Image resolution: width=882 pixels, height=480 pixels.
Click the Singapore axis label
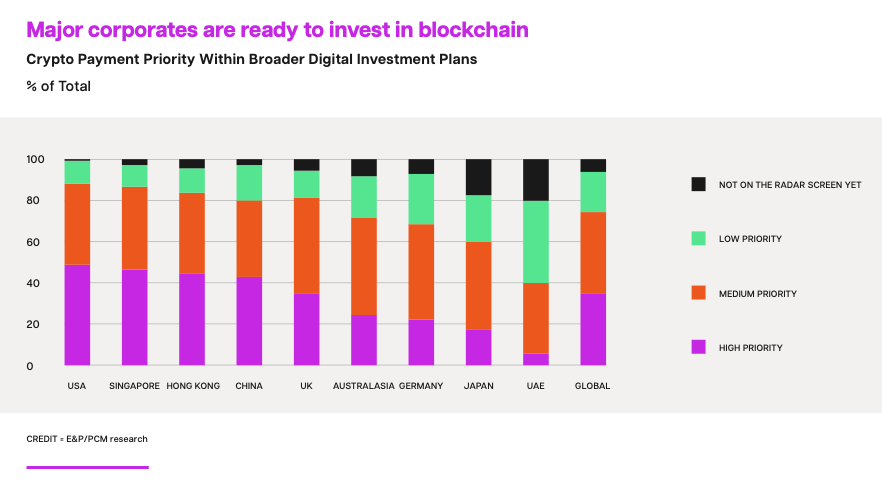click(134, 385)
